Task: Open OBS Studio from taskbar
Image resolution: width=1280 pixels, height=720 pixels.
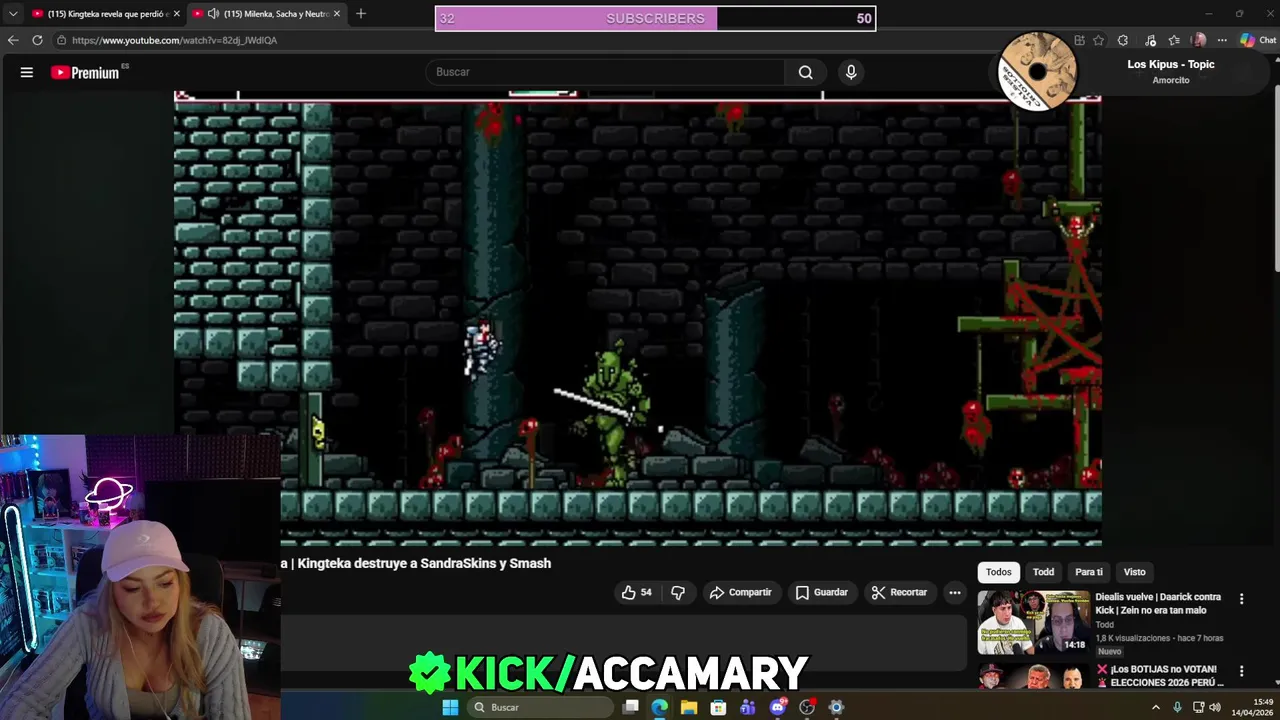Action: [x=807, y=707]
